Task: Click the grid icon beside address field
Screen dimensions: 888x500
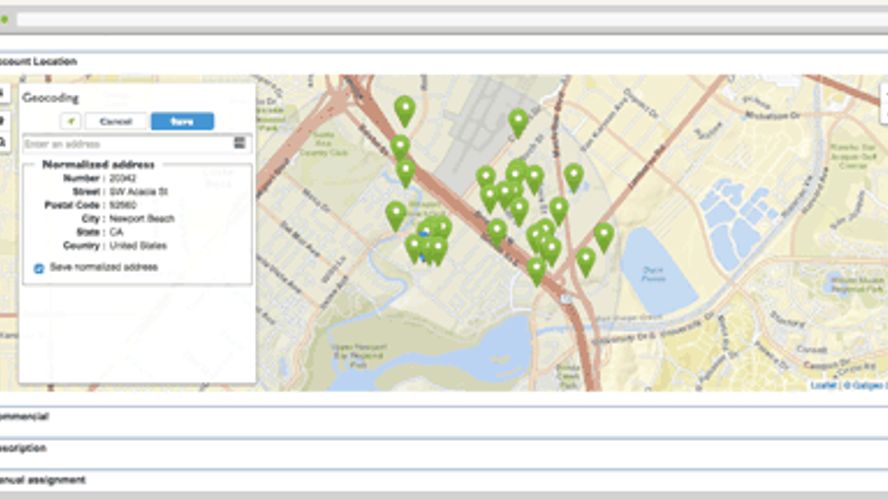Action: 240,144
